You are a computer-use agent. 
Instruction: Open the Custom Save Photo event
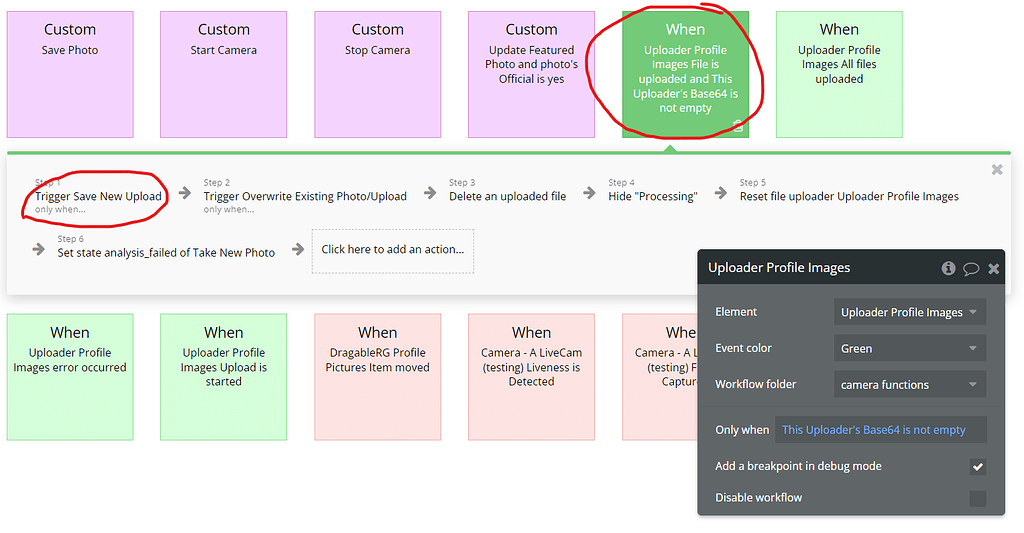[70, 74]
